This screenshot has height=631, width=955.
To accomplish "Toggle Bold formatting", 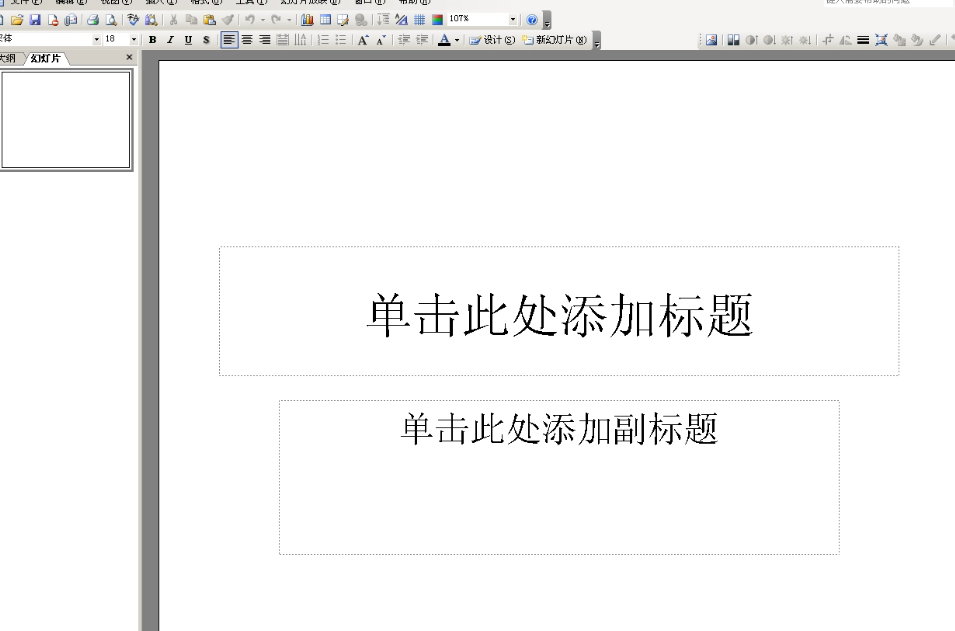I will click(153, 40).
